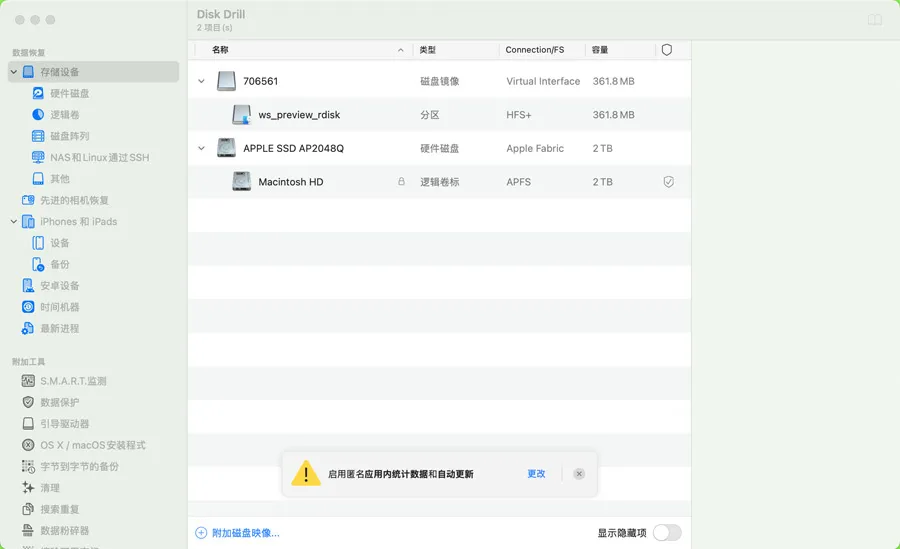Sort by the 容量 capacity column header

click(x=600, y=50)
